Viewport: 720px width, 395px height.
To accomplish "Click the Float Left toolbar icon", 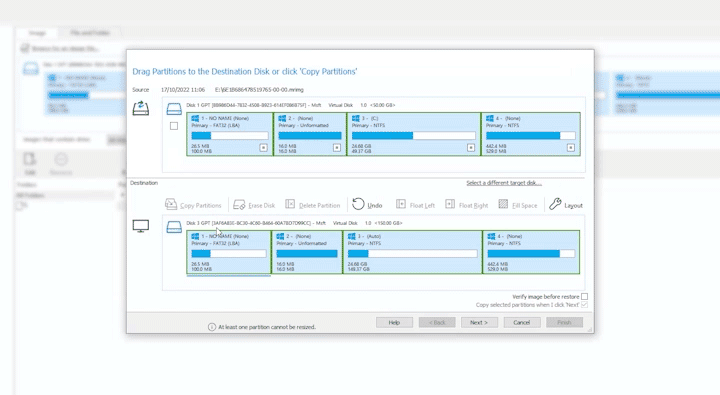I will (x=400, y=204).
